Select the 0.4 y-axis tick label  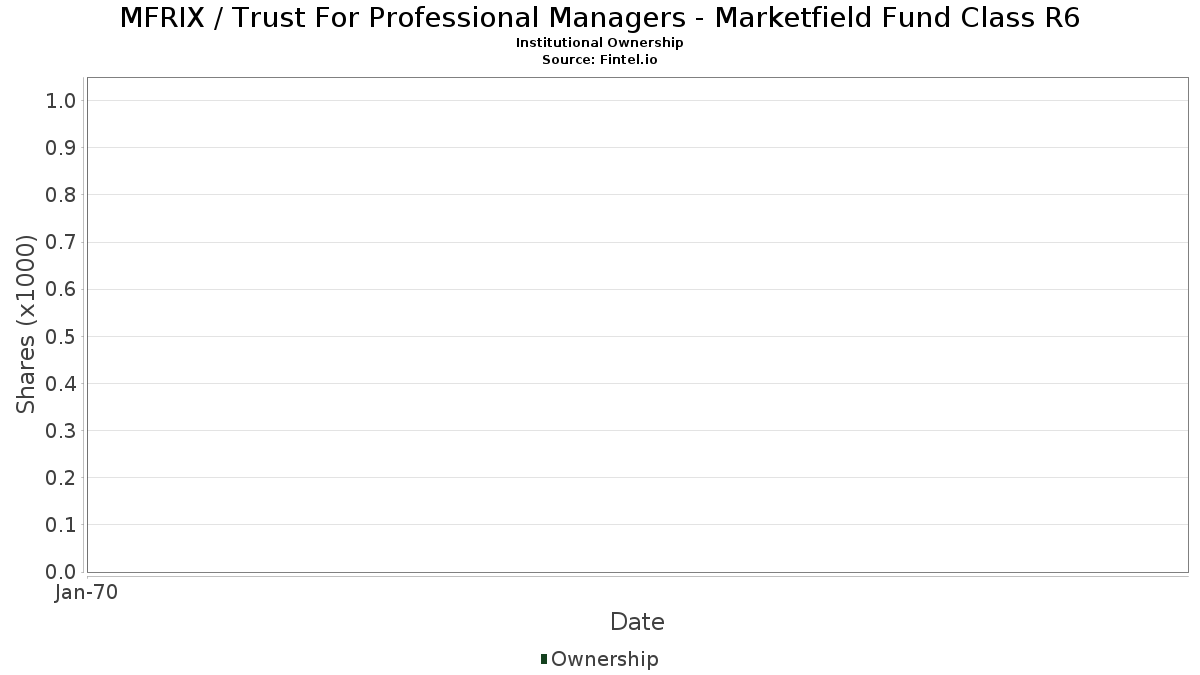[x=61, y=383]
